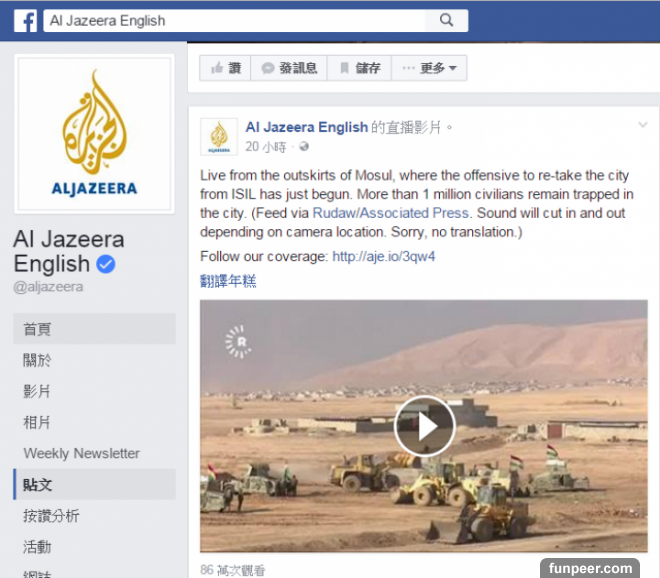Click the blue verified badge
The width and height of the screenshot is (660, 578).
(106, 264)
